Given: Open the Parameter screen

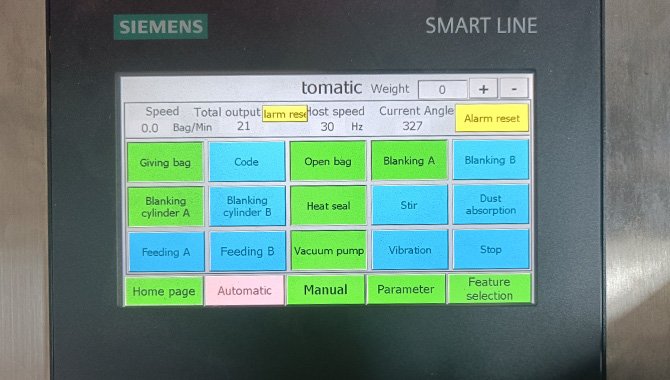Looking at the screenshot, I should (x=406, y=289).
